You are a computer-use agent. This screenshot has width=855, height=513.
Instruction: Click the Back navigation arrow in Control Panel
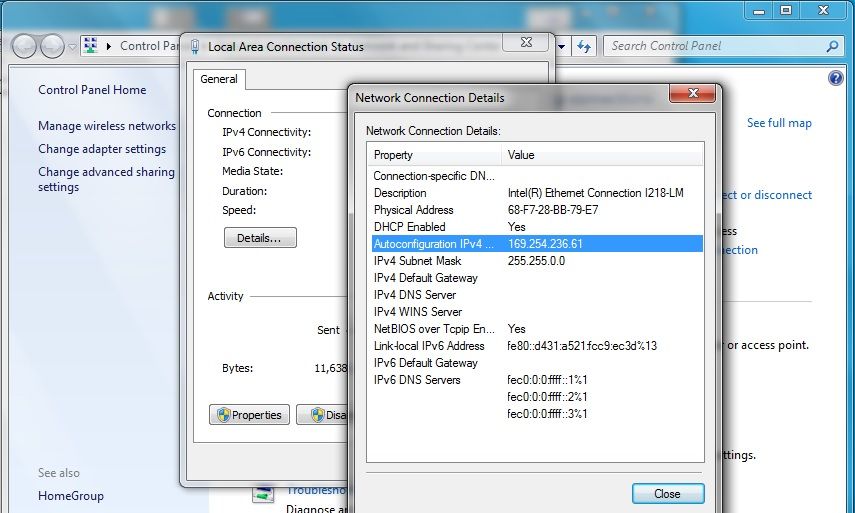coord(24,46)
